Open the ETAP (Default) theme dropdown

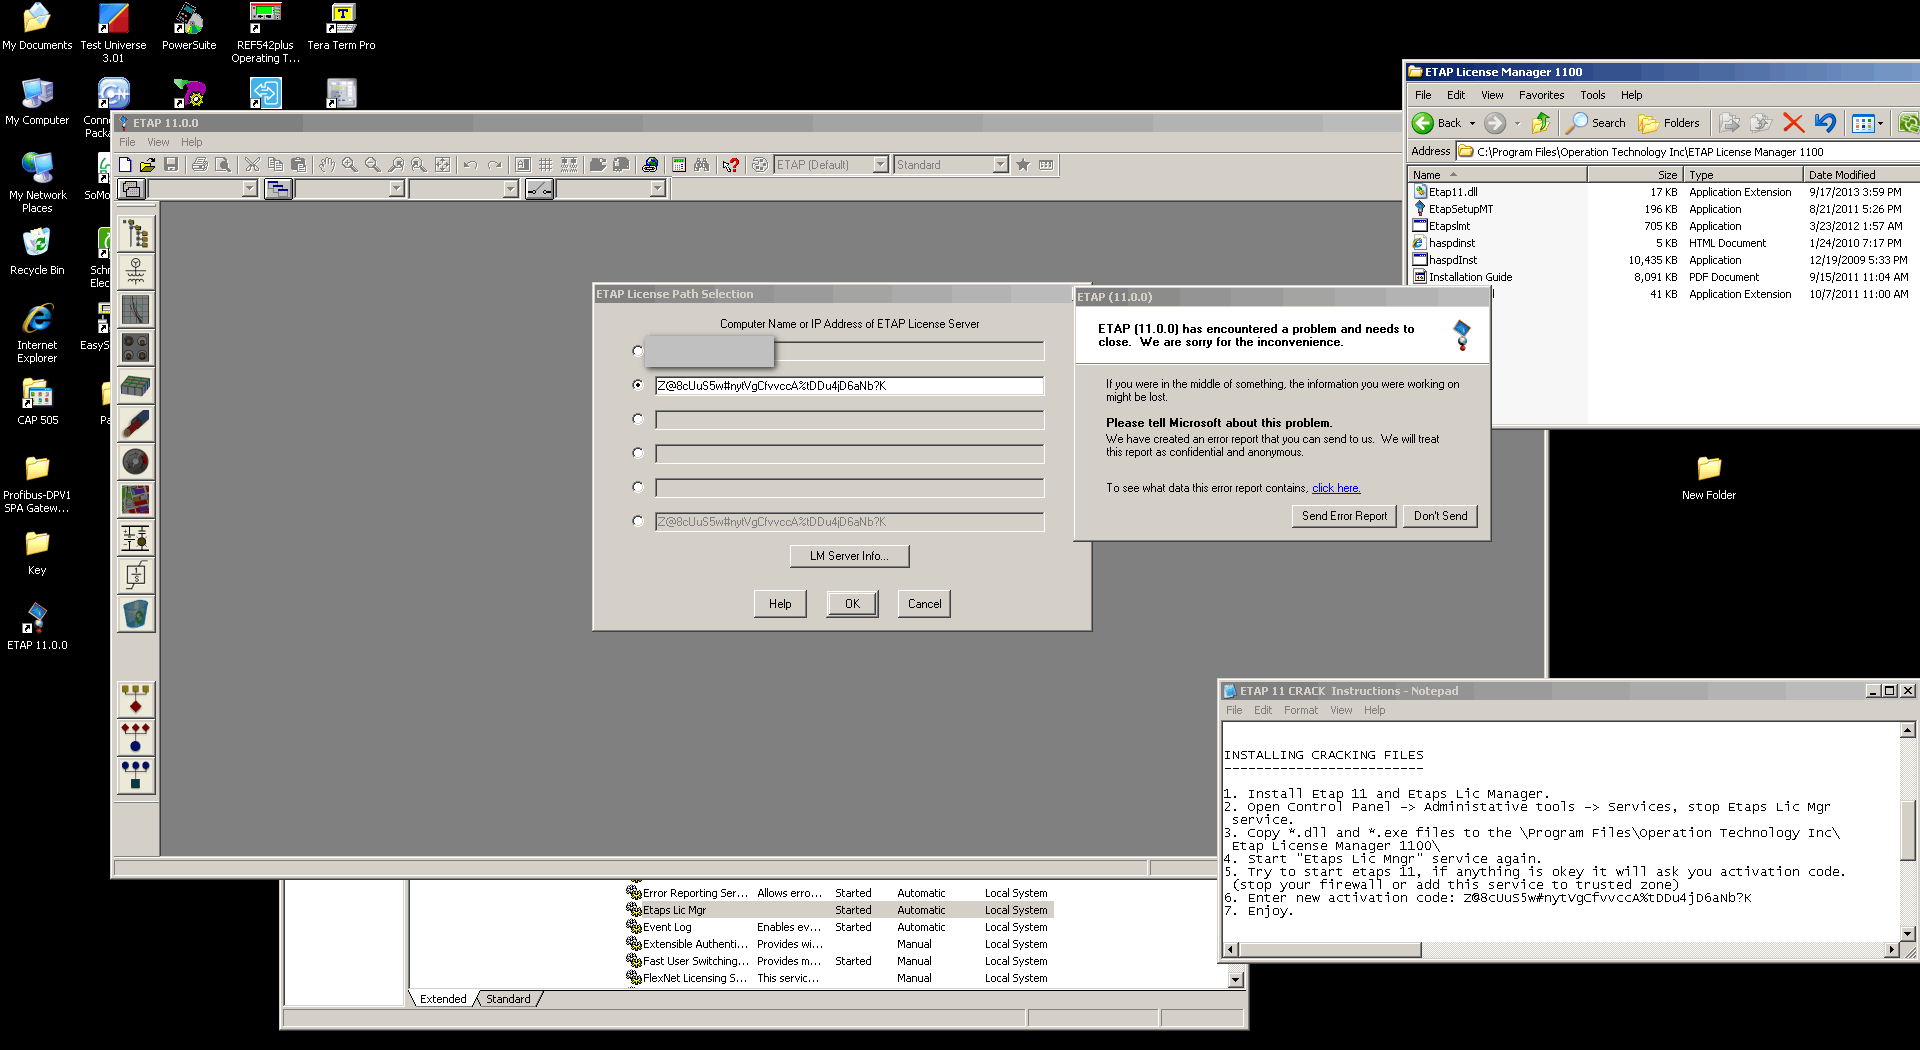[881, 165]
